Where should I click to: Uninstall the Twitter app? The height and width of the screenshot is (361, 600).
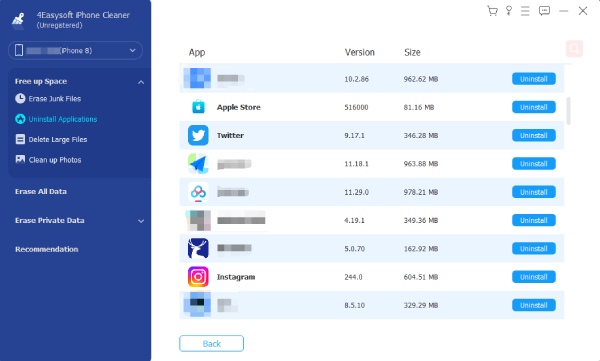(x=534, y=135)
